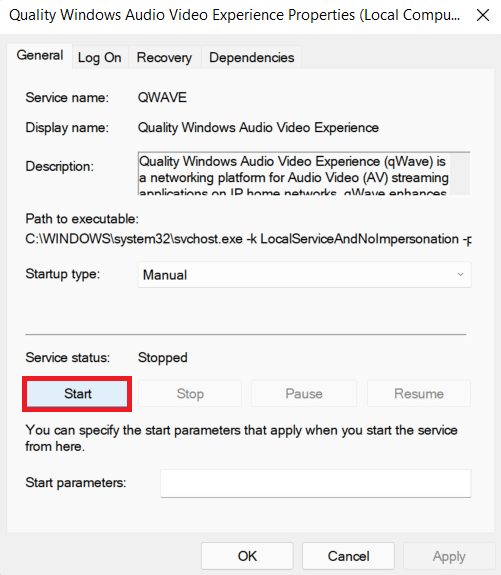Click the "Service status:" label

coord(67,358)
